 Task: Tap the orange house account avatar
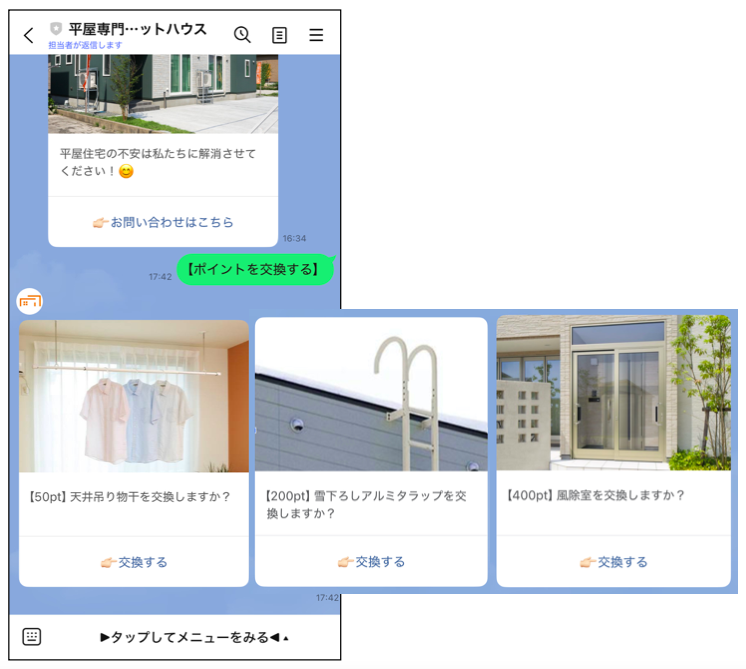point(30,301)
